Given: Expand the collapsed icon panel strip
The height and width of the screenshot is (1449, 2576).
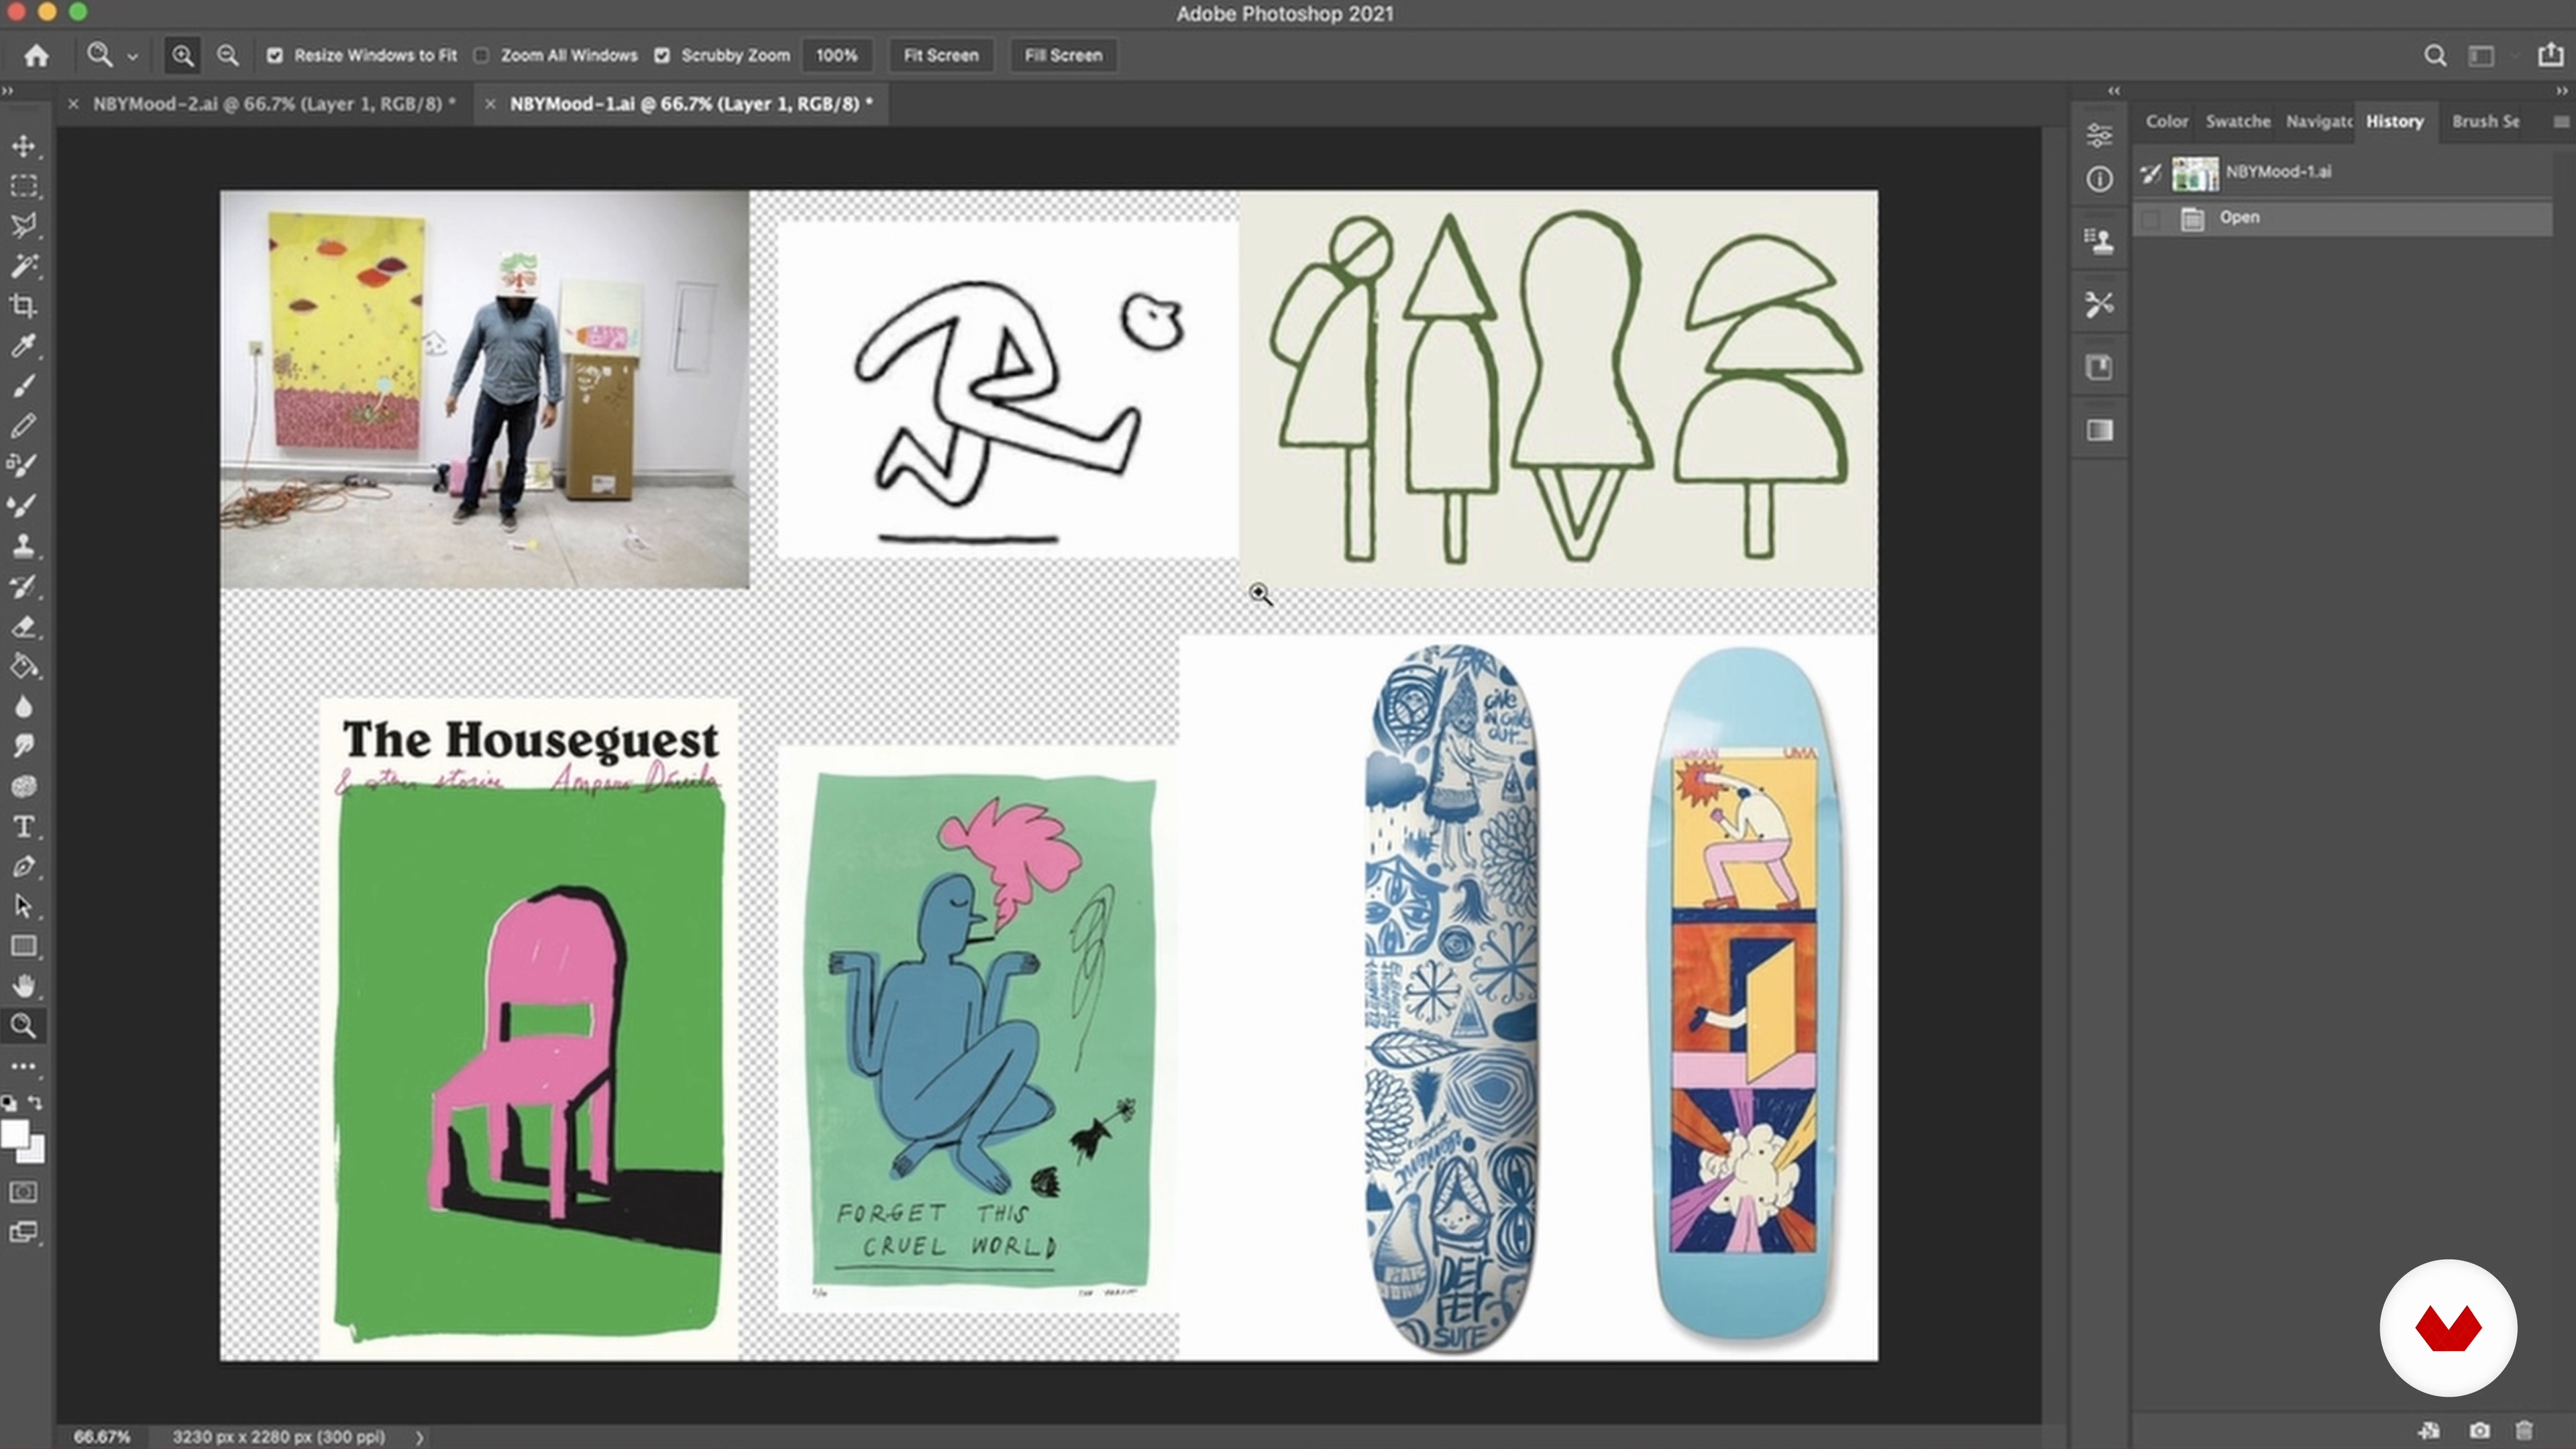Looking at the screenshot, I should pos(2114,91).
